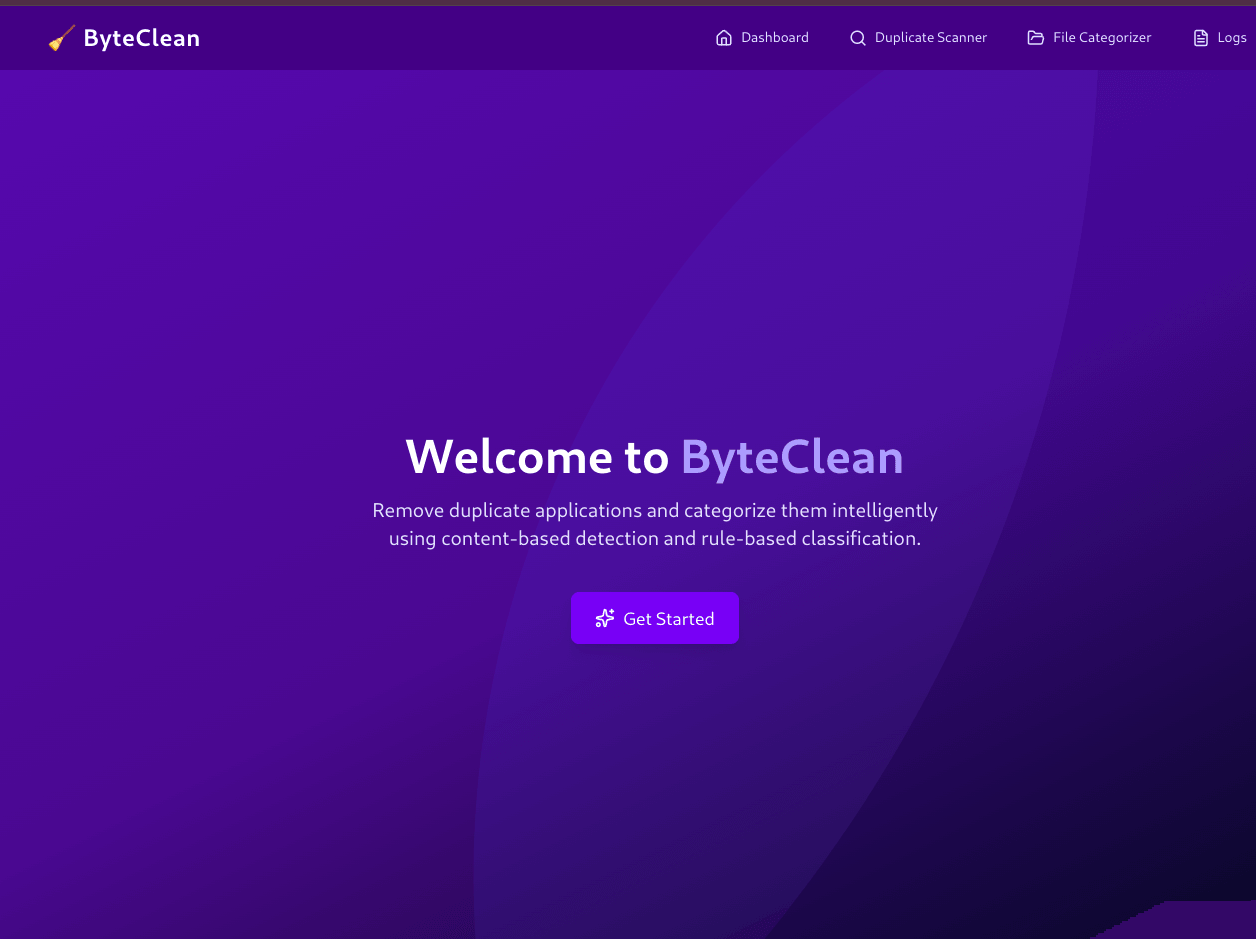Open the Dashboard nav item
The height and width of the screenshot is (939, 1256).
(762, 38)
